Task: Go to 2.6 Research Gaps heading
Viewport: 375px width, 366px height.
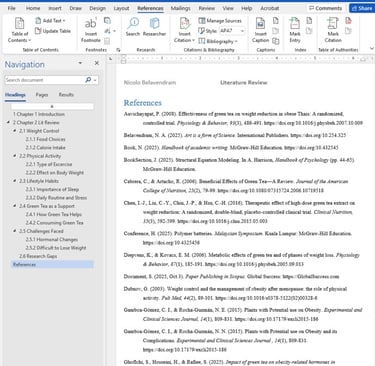Action: (38, 256)
